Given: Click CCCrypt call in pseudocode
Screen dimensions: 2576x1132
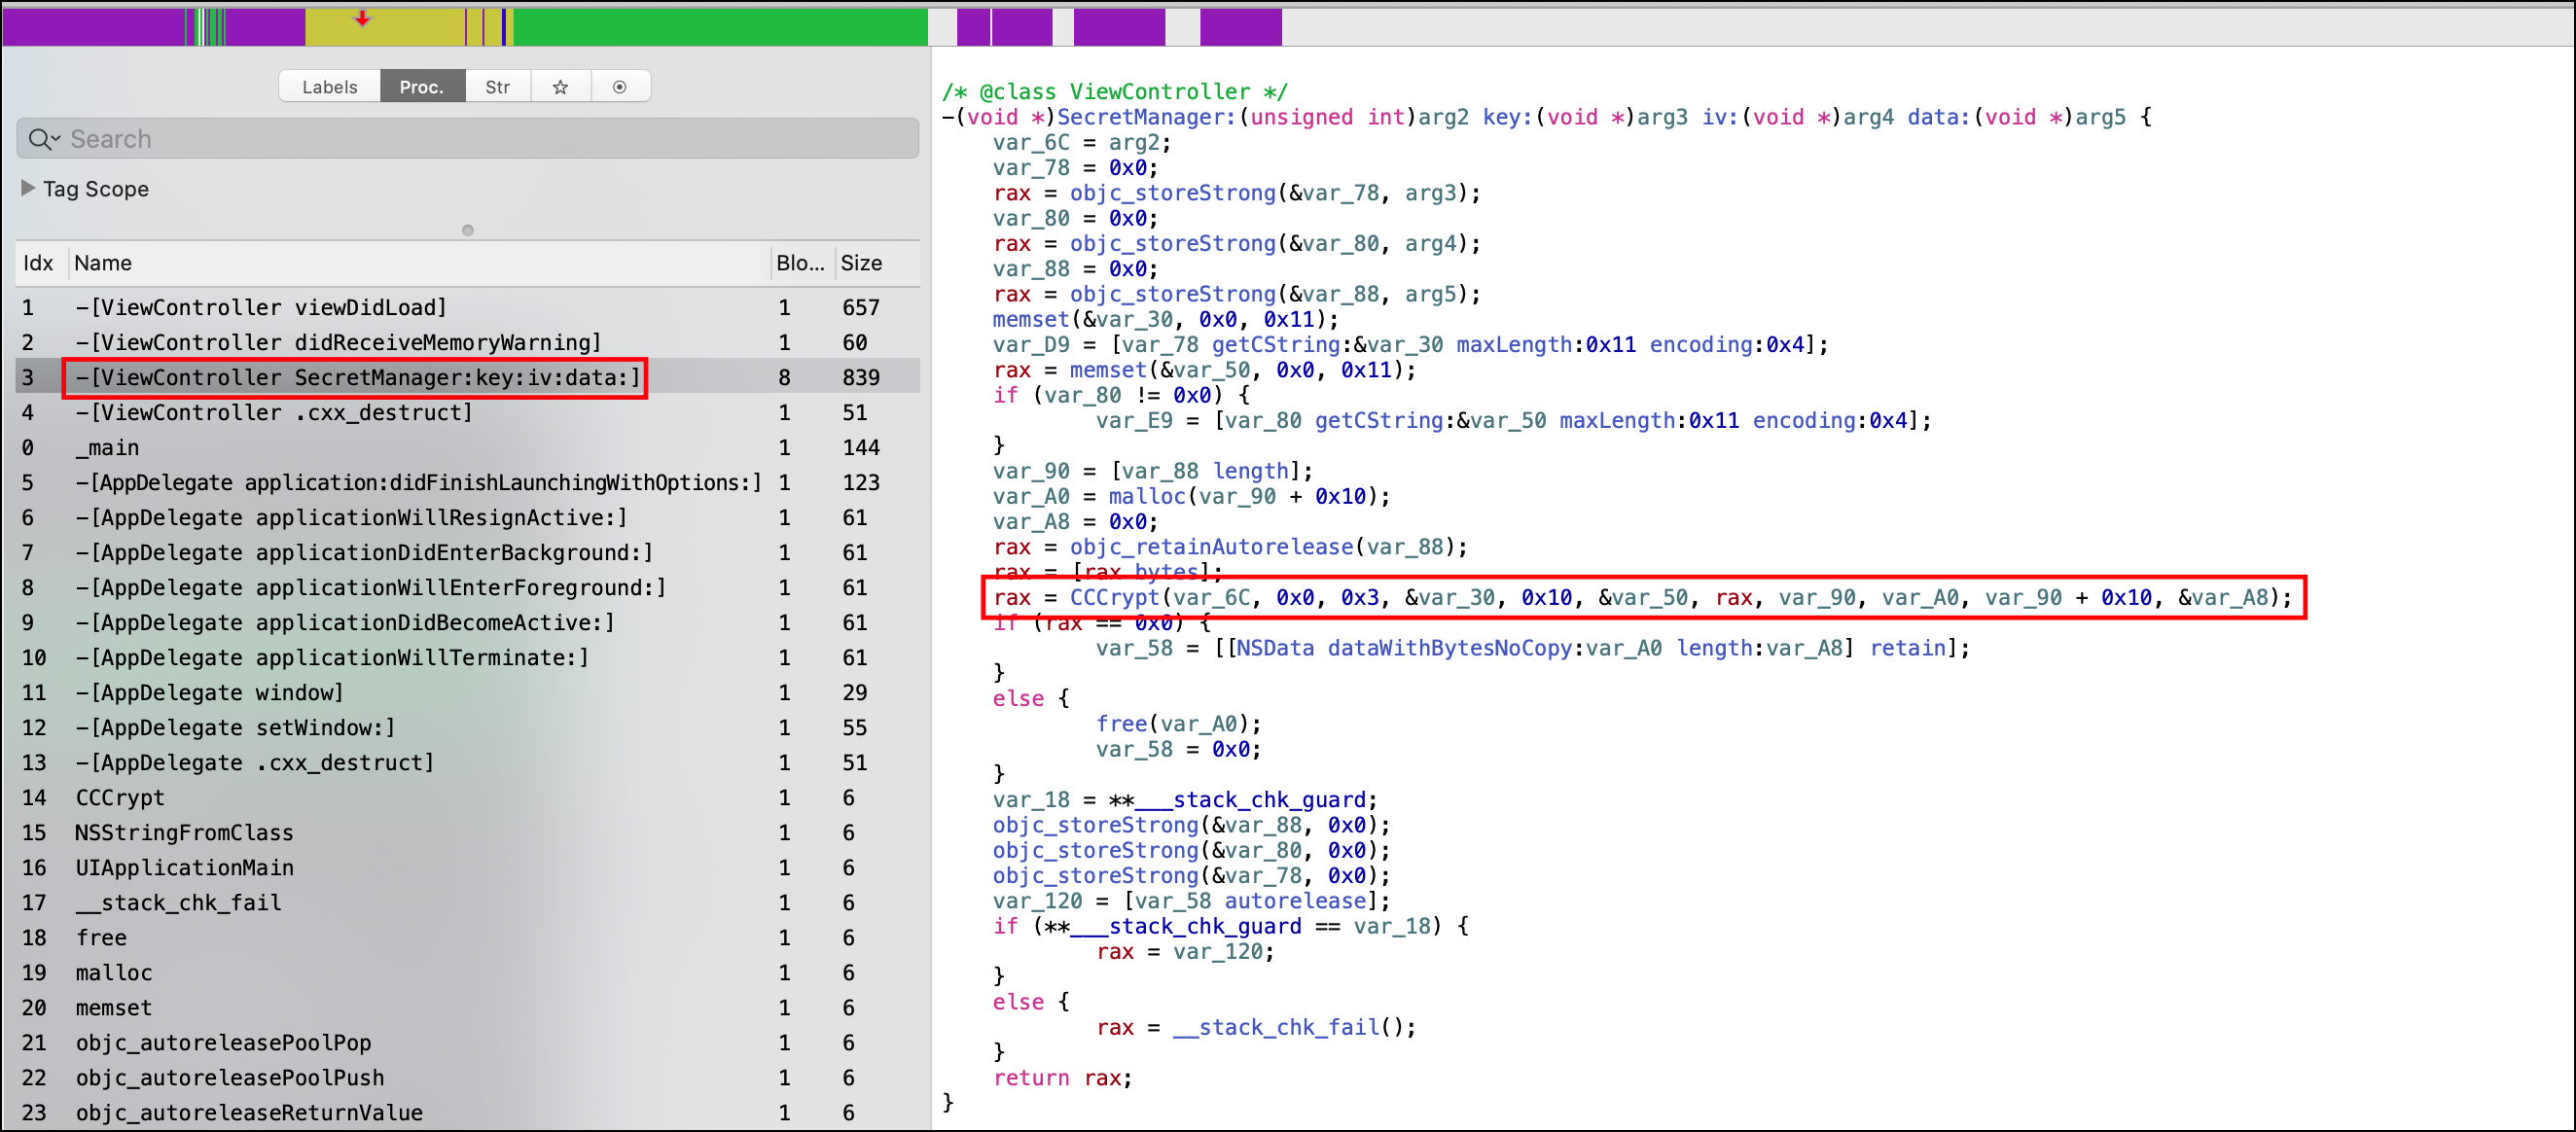Looking at the screenshot, I should click(1113, 597).
